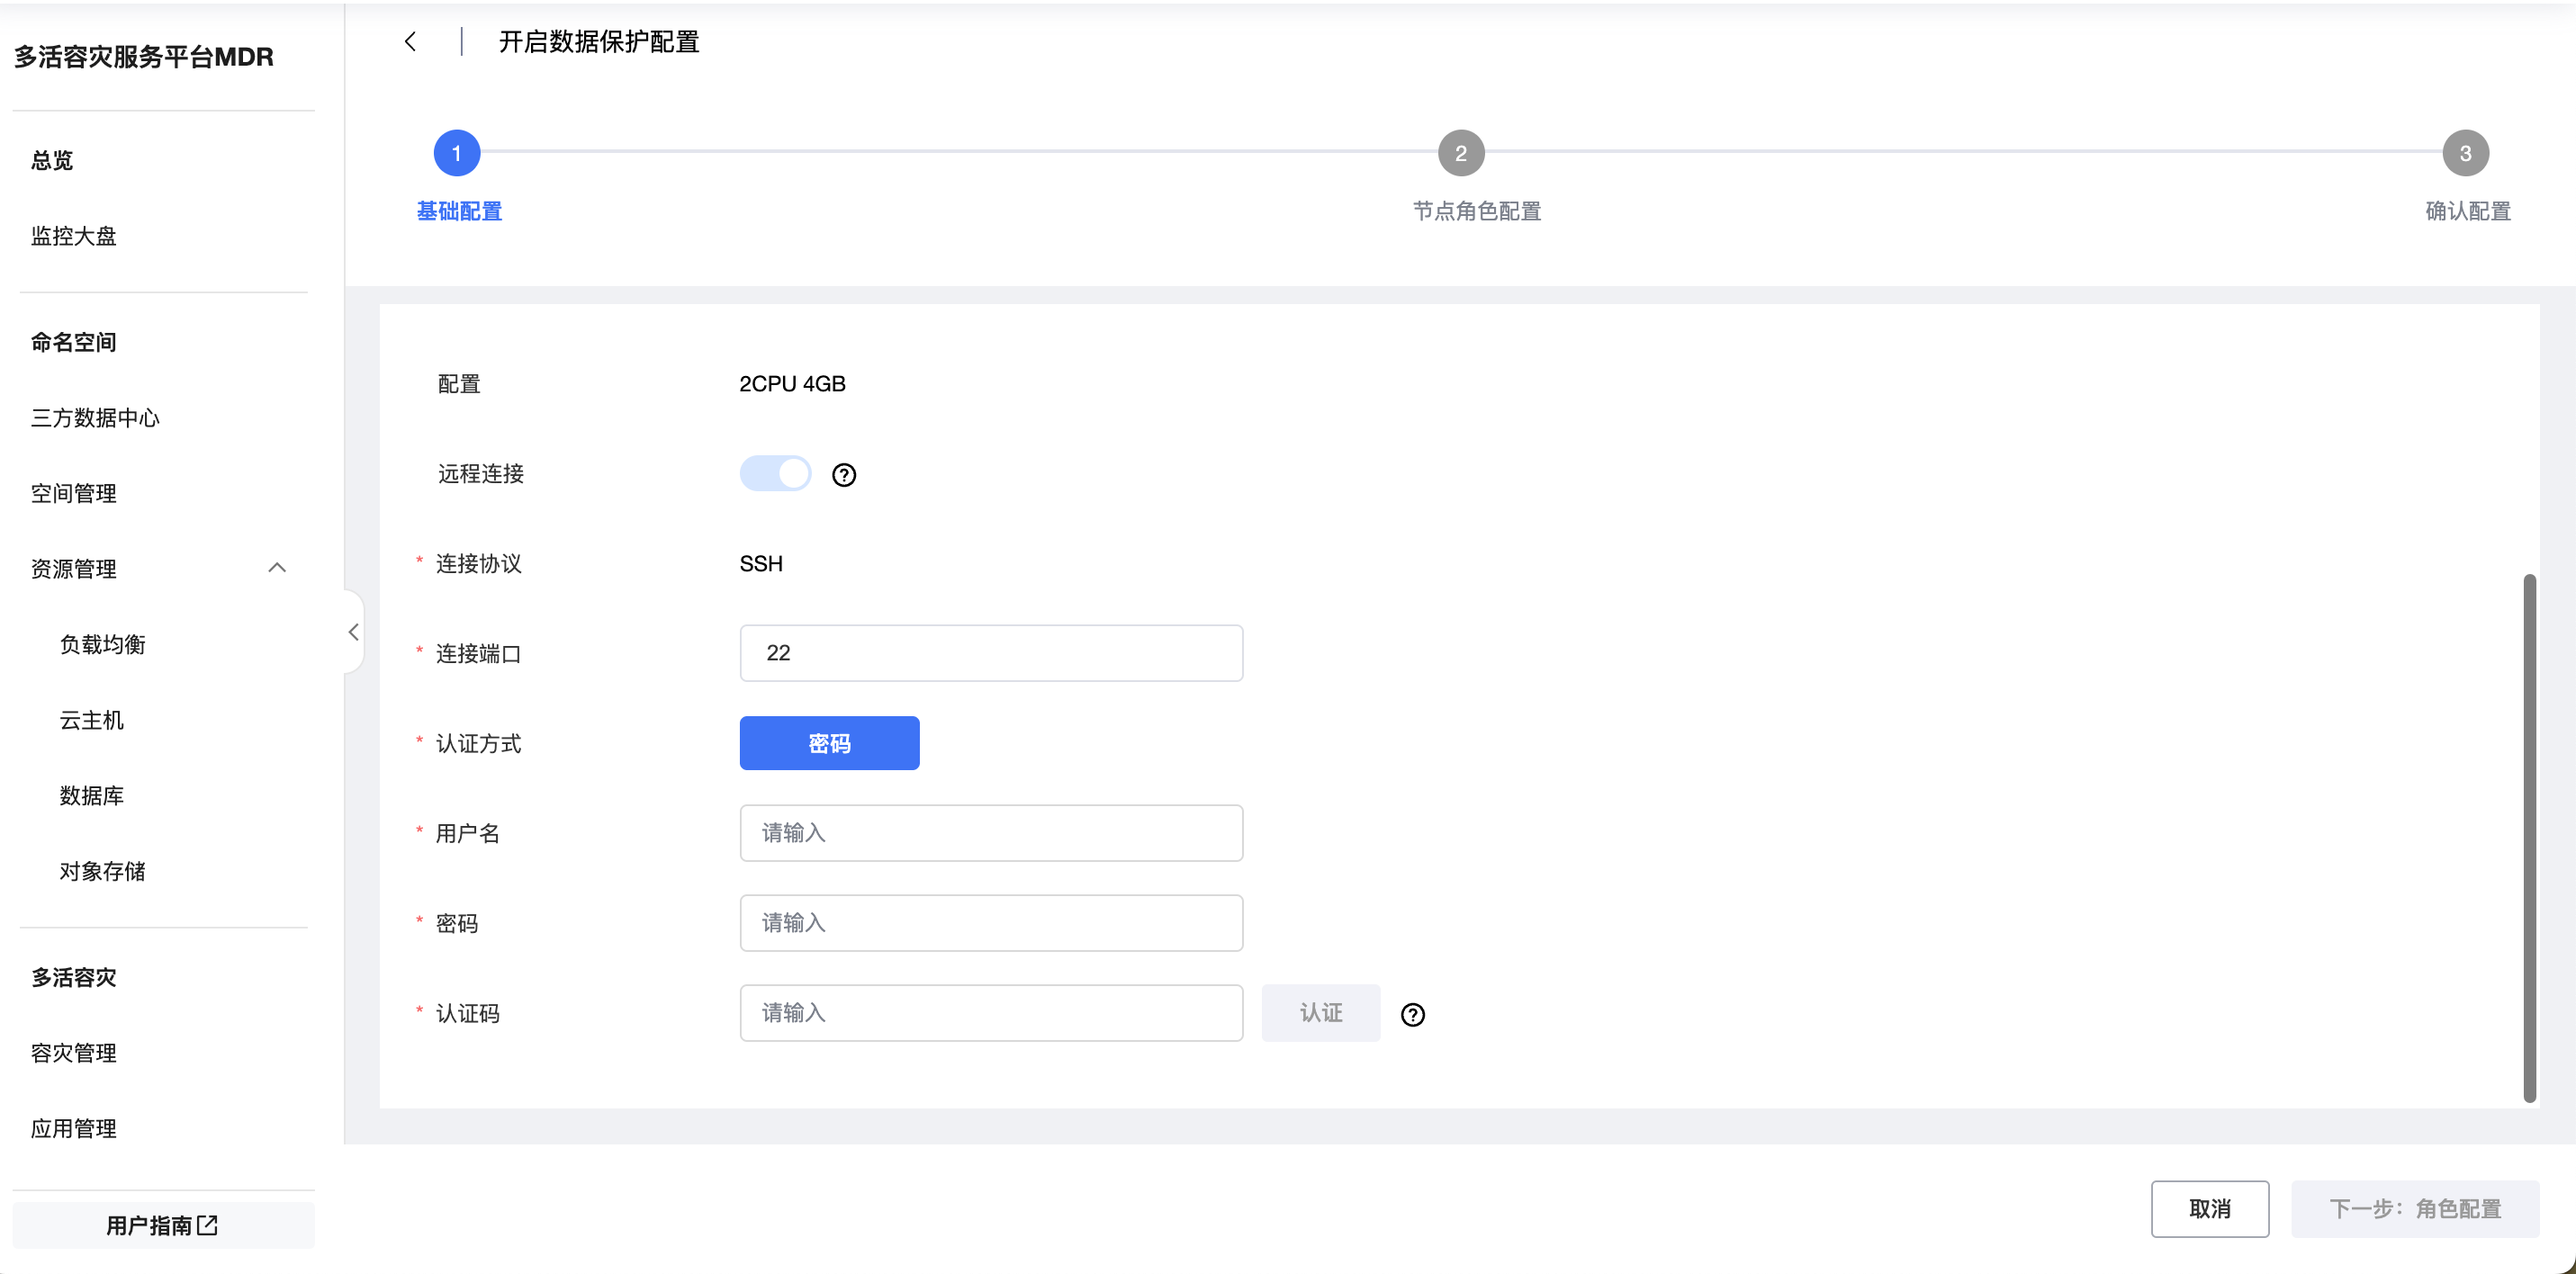2576x1274 pixels.
Task: Click step 1 基础配置 circle
Action: [x=457, y=153]
